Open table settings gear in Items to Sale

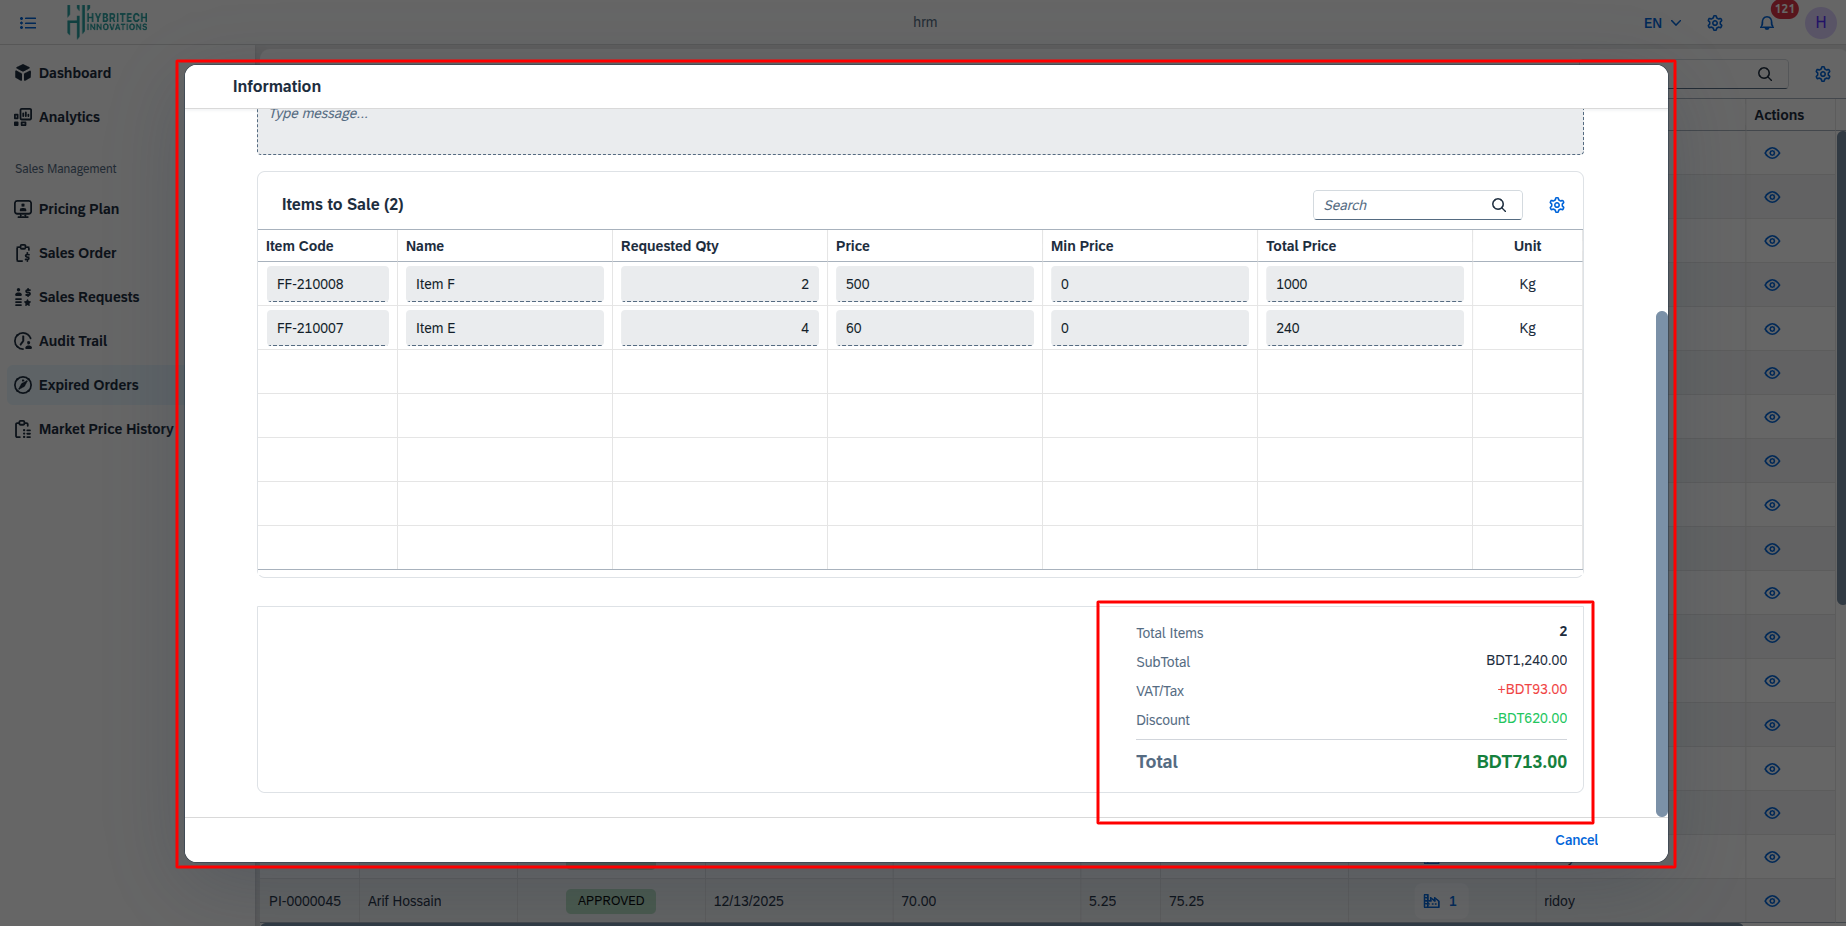[x=1557, y=205]
